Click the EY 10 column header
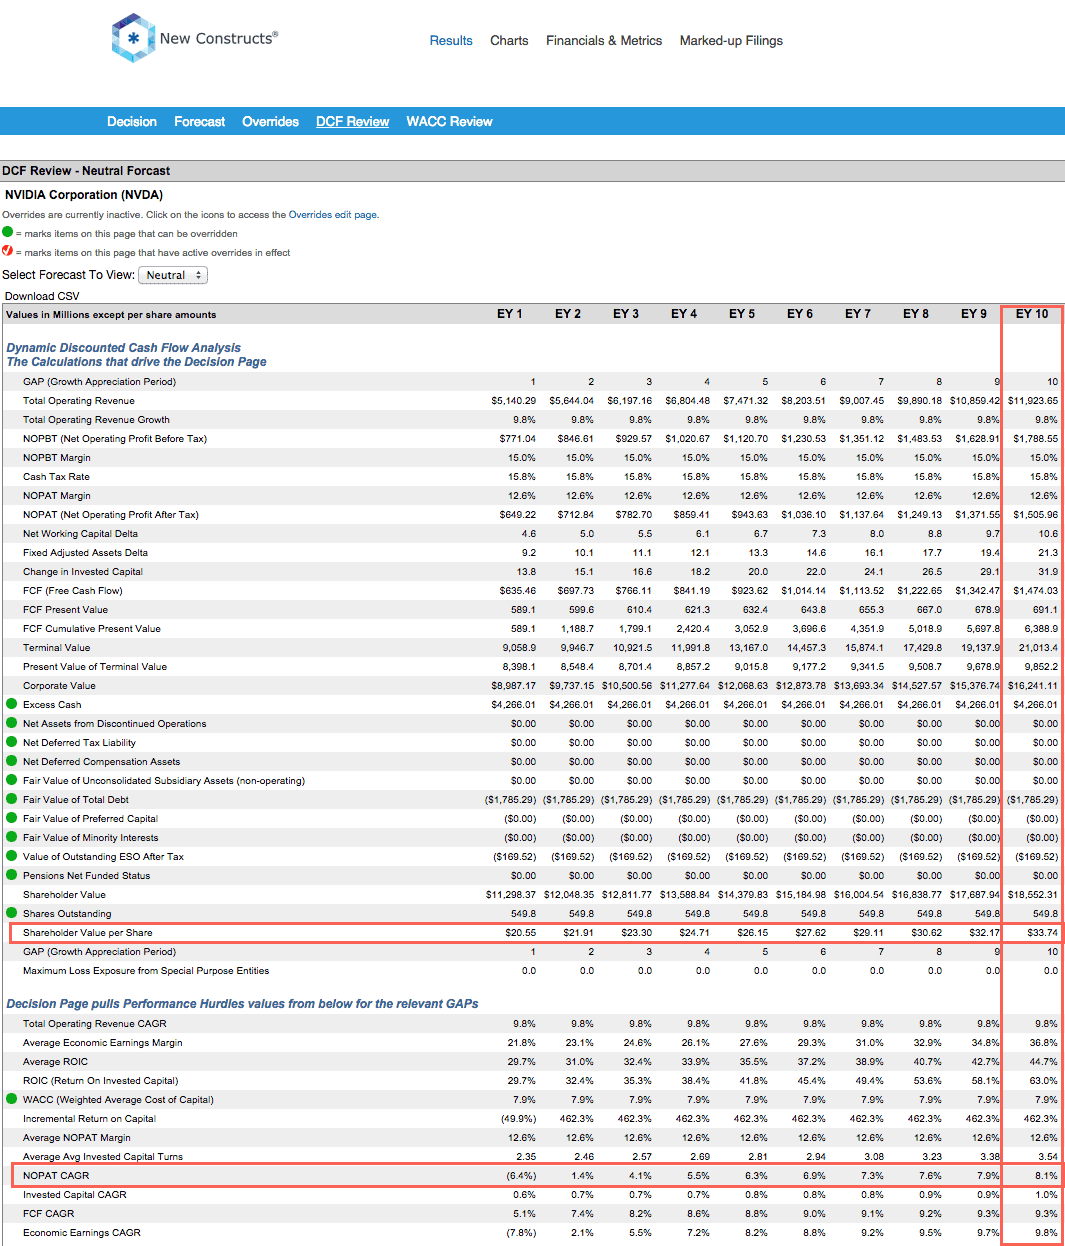 click(1032, 314)
